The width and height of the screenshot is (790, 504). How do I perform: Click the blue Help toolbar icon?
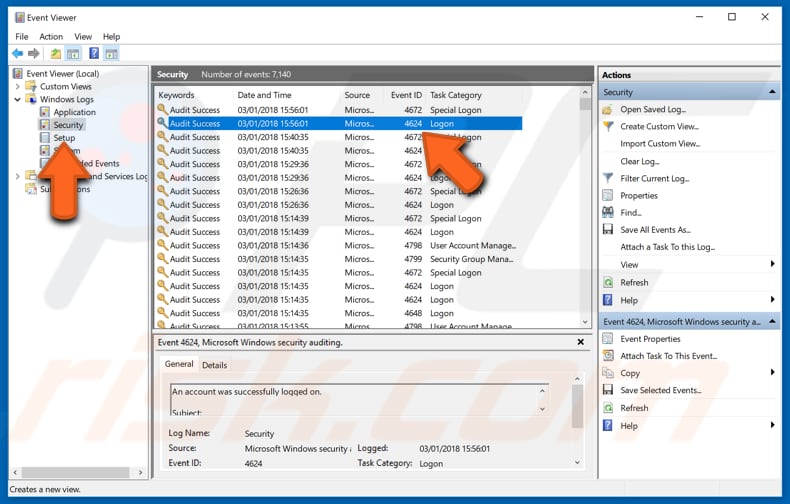94,53
